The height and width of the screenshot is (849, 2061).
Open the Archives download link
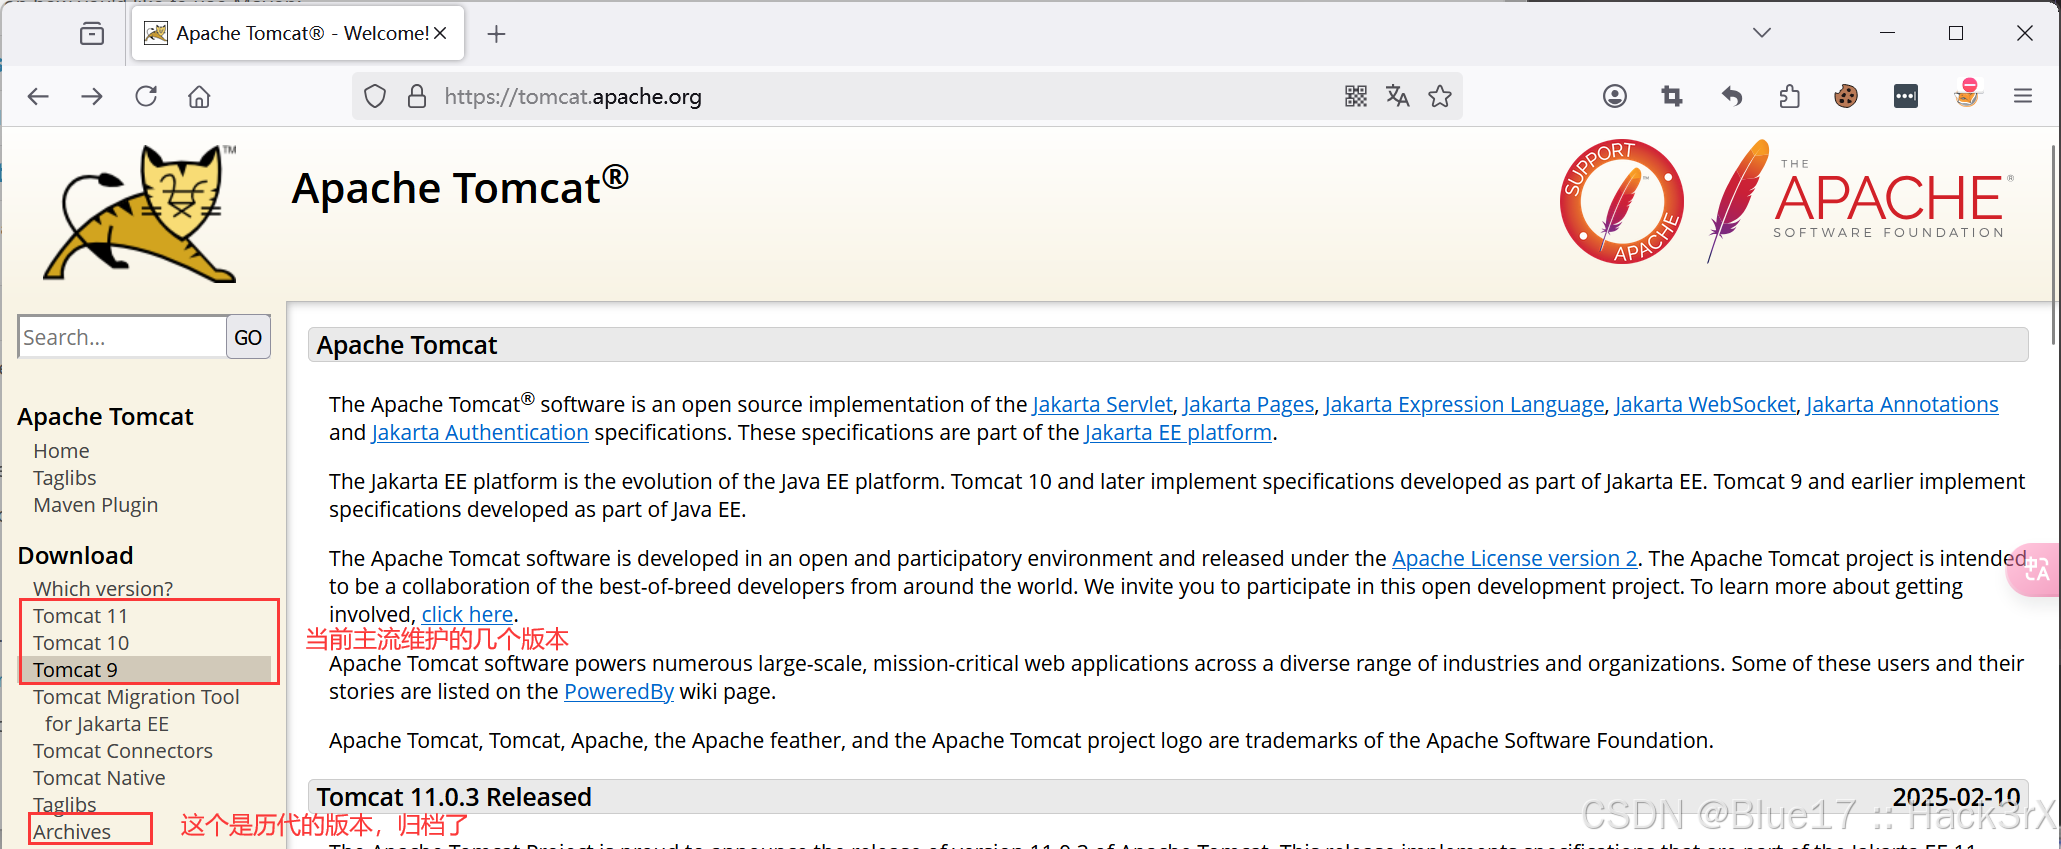pos(72,832)
